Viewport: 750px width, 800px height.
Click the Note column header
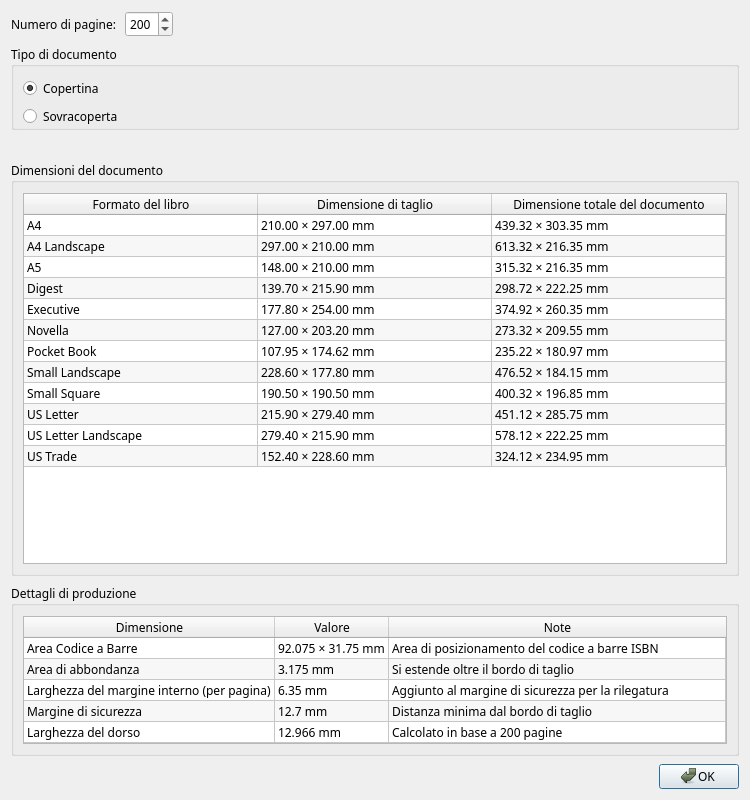click(557, 627)
